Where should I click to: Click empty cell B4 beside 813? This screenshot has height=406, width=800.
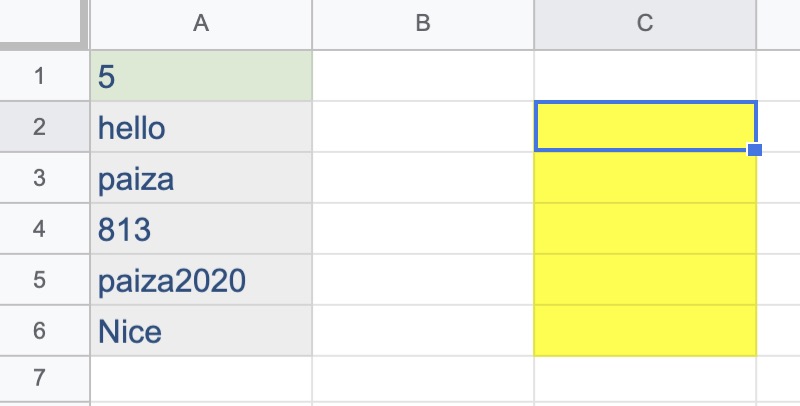423,229
